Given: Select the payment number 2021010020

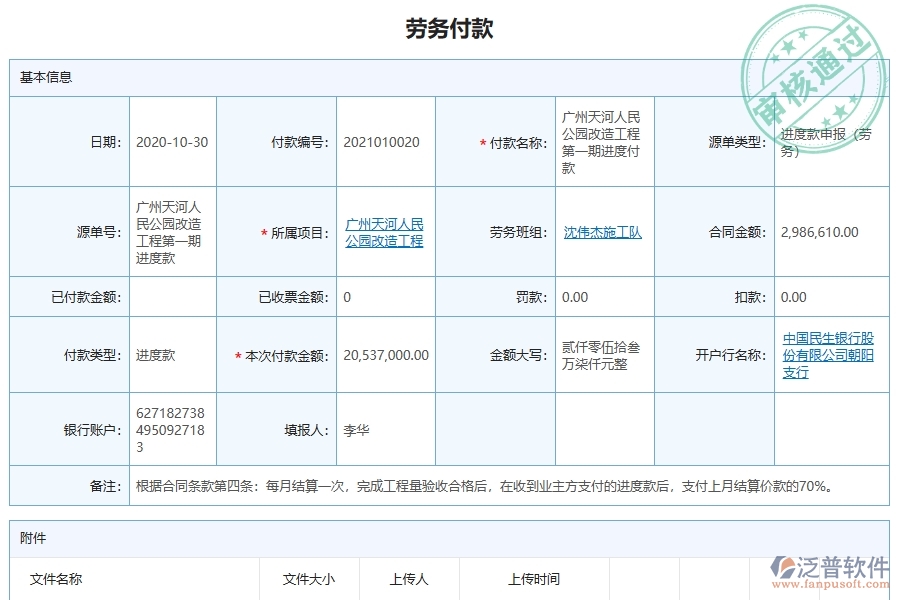Looking at the screenshot, I should 383,141.
